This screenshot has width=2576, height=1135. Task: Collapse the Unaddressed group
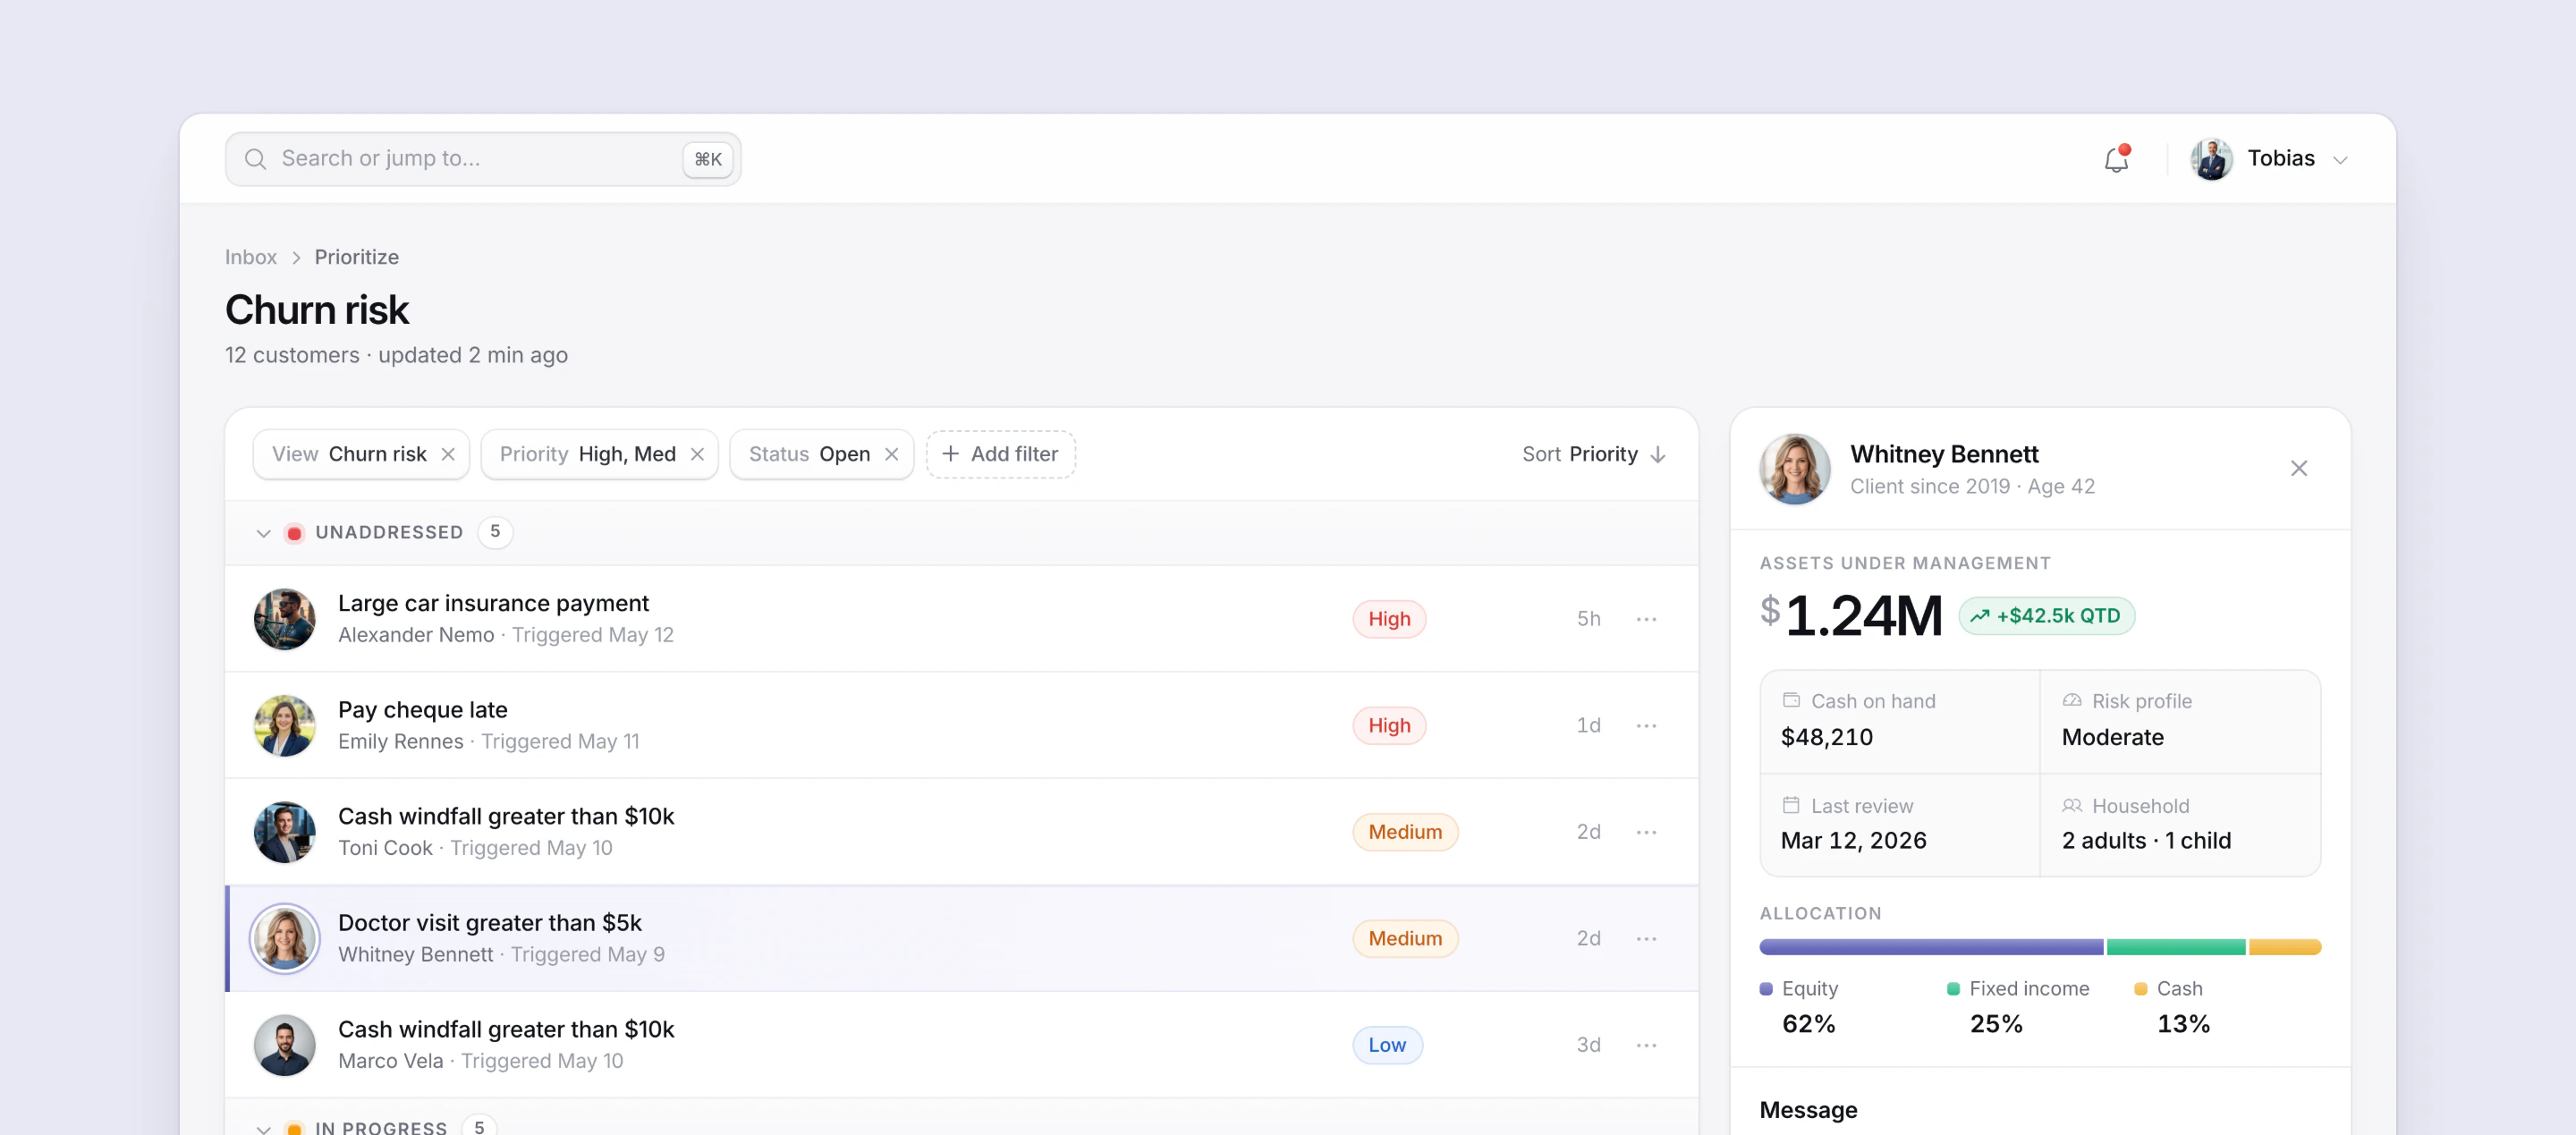(x=263, y=533)
